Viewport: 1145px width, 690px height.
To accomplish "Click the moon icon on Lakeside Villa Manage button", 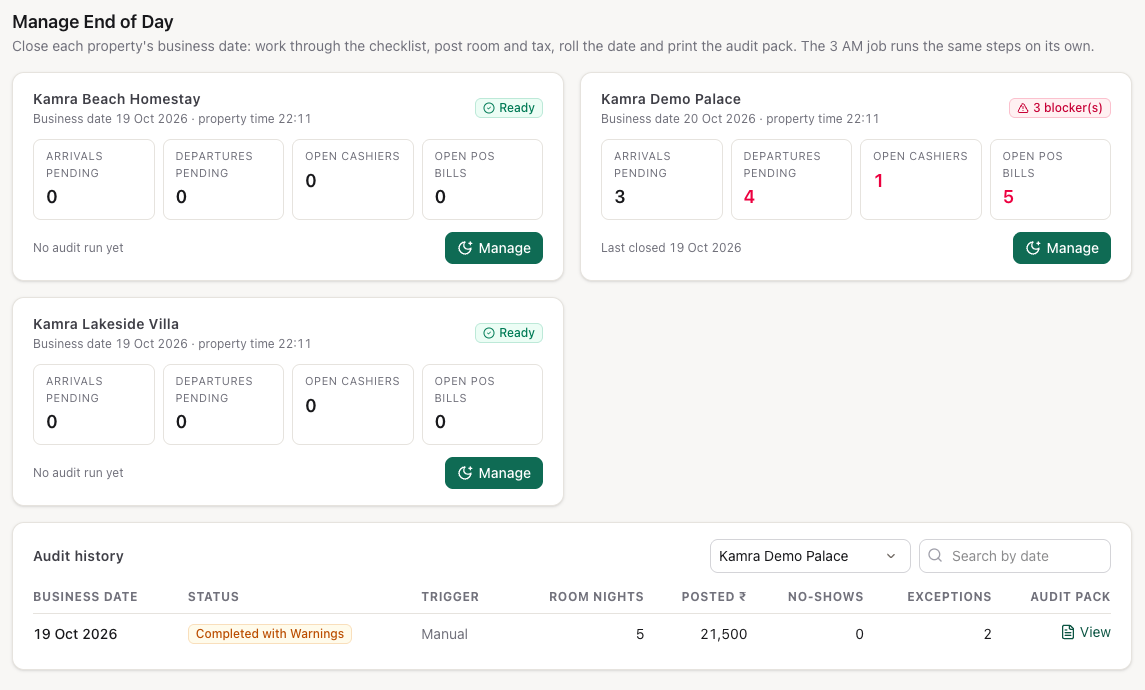I will point(465,473).
